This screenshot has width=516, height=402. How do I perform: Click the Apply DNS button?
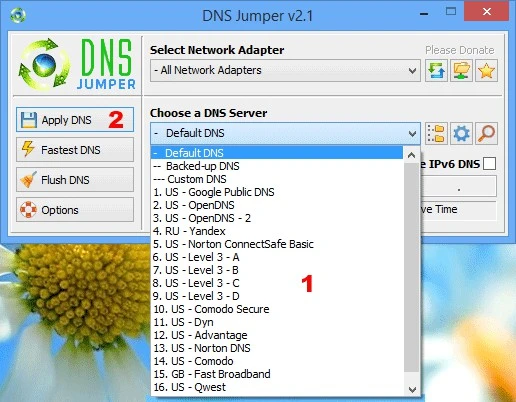(x=75, y=120)
